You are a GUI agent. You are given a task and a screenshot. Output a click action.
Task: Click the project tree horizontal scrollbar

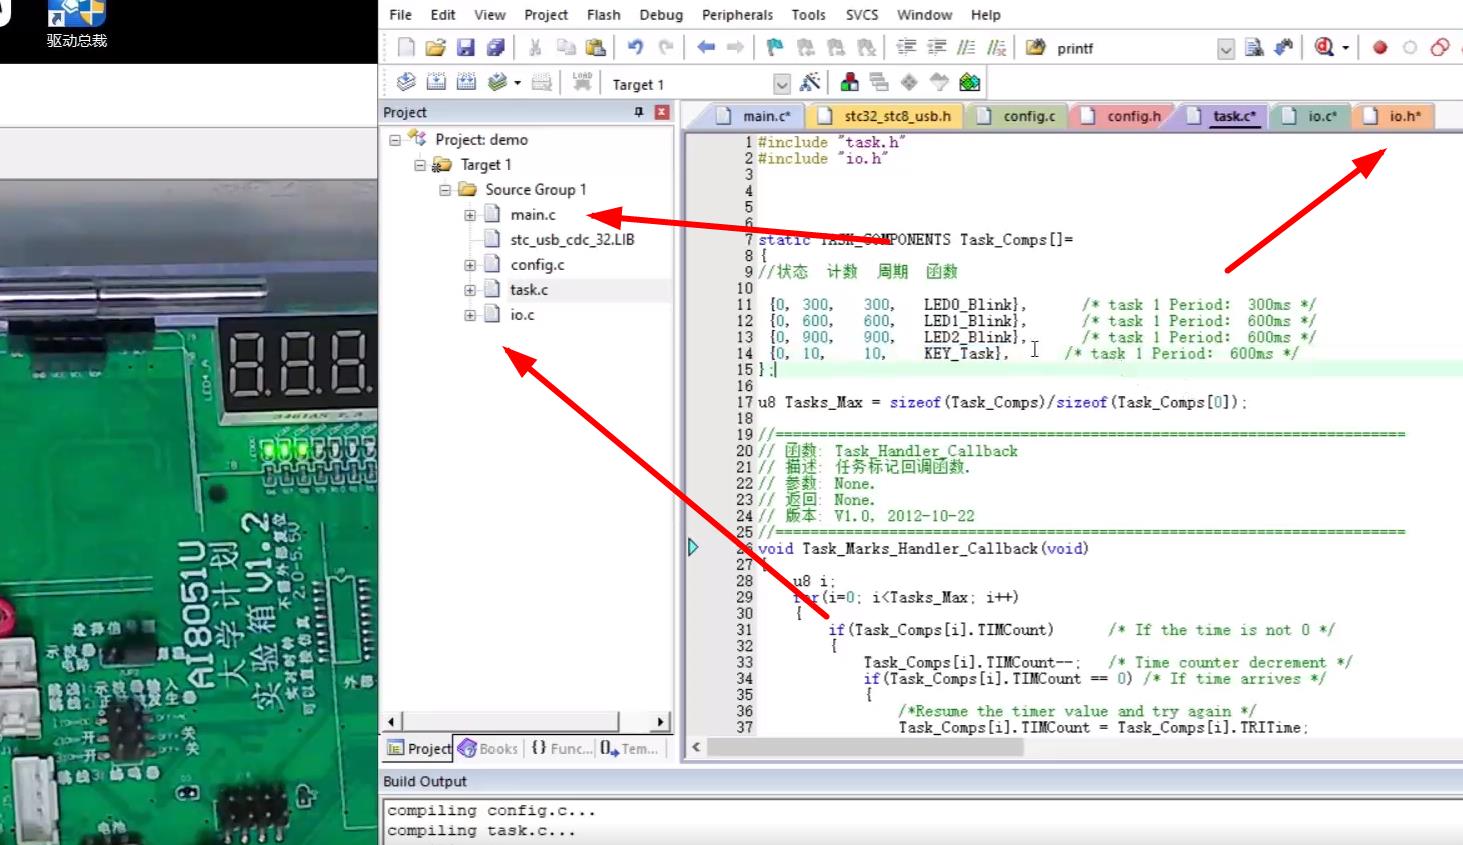[526, 721]
